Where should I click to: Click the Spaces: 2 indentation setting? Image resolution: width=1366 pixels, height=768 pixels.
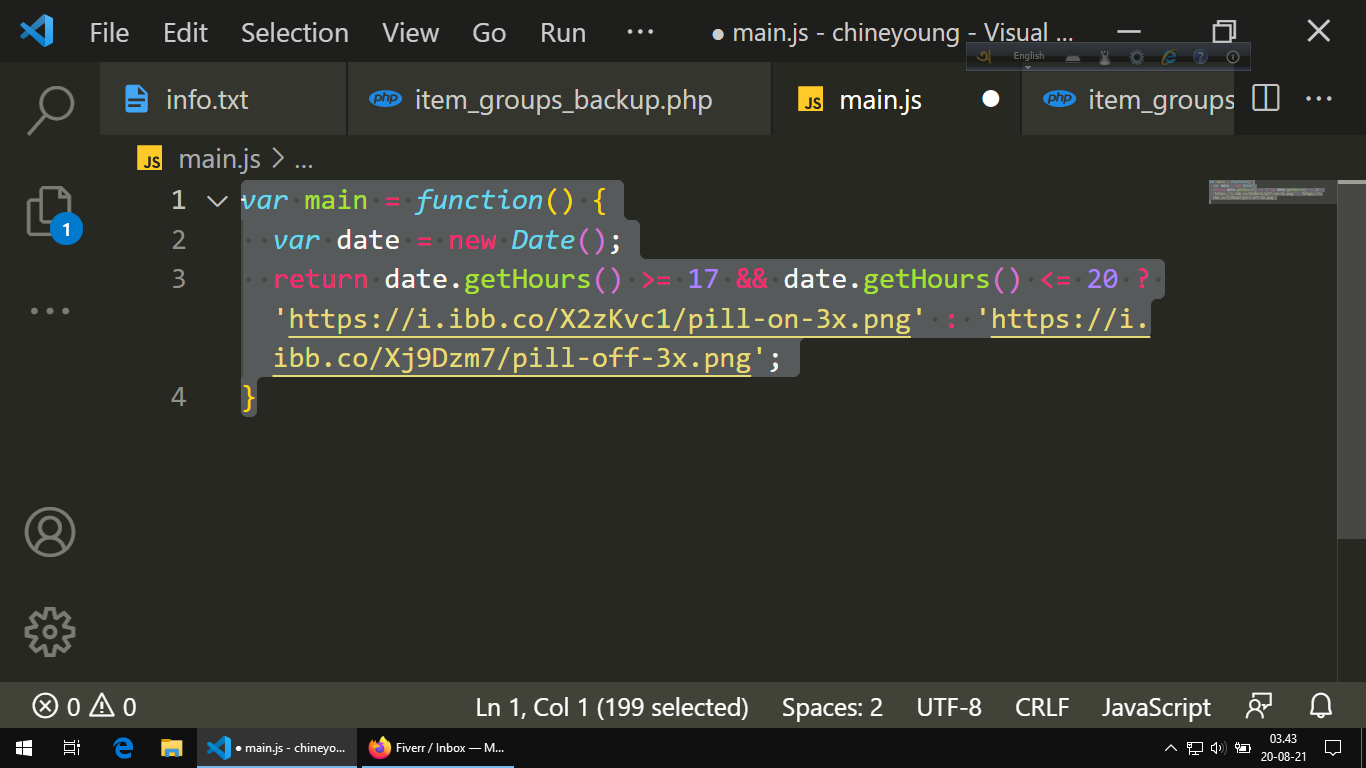832,707
